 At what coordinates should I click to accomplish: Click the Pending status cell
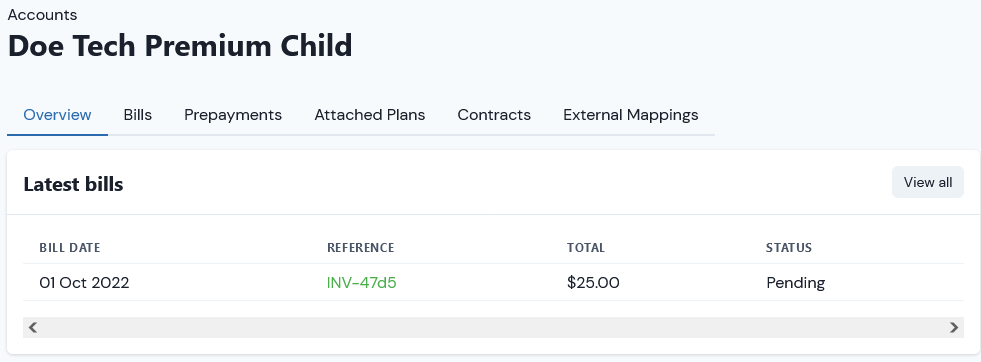[x=796, y=283]
